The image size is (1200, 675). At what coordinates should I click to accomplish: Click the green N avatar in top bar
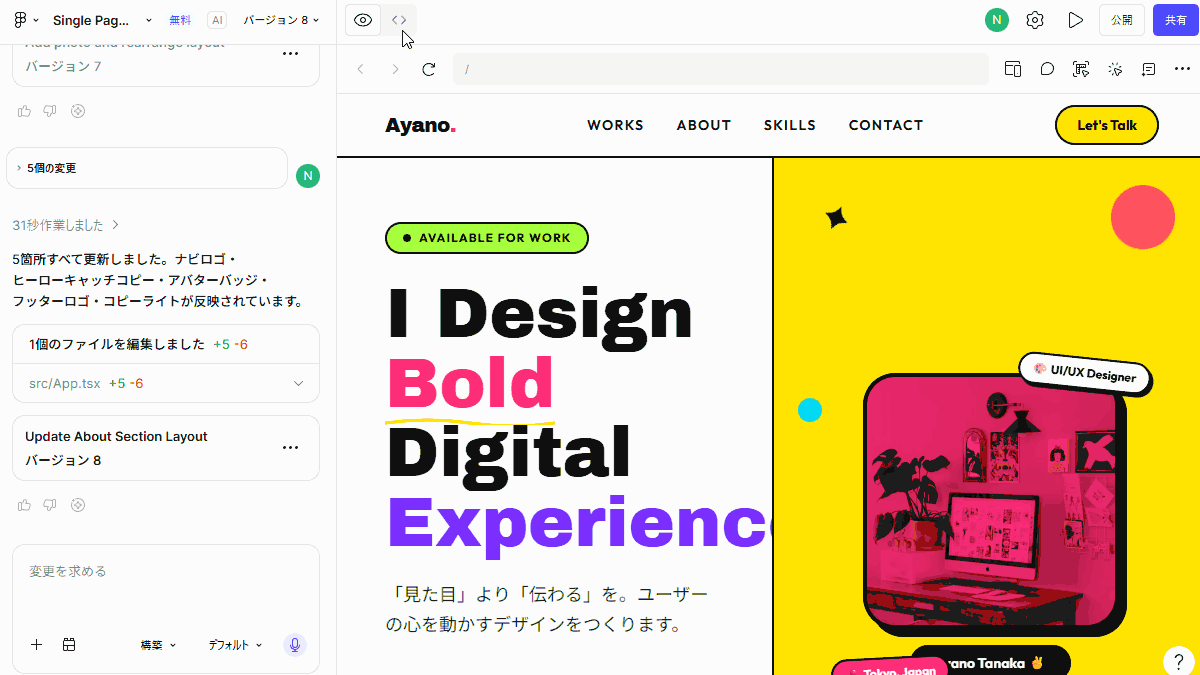[x=997, y=20]
